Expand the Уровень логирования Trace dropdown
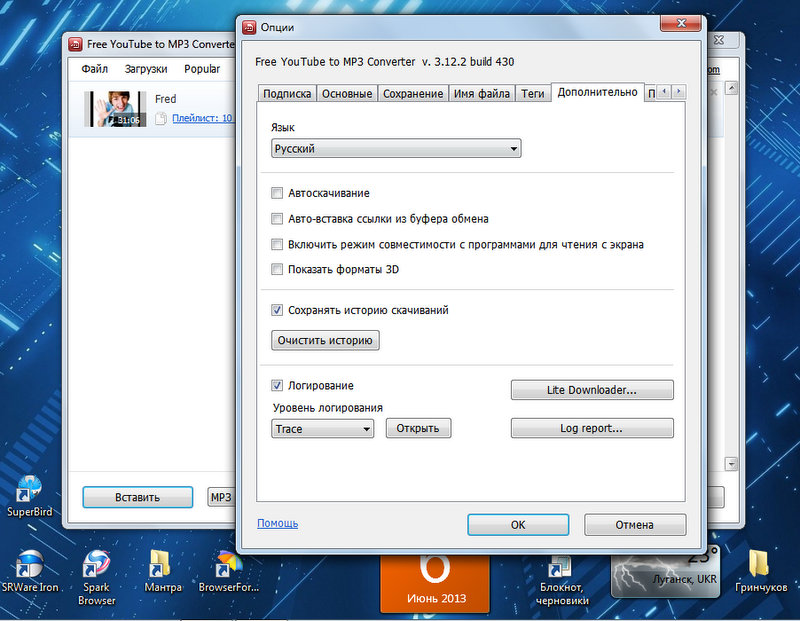The height and width of the screenshot is (621, 800). [322, 429]
